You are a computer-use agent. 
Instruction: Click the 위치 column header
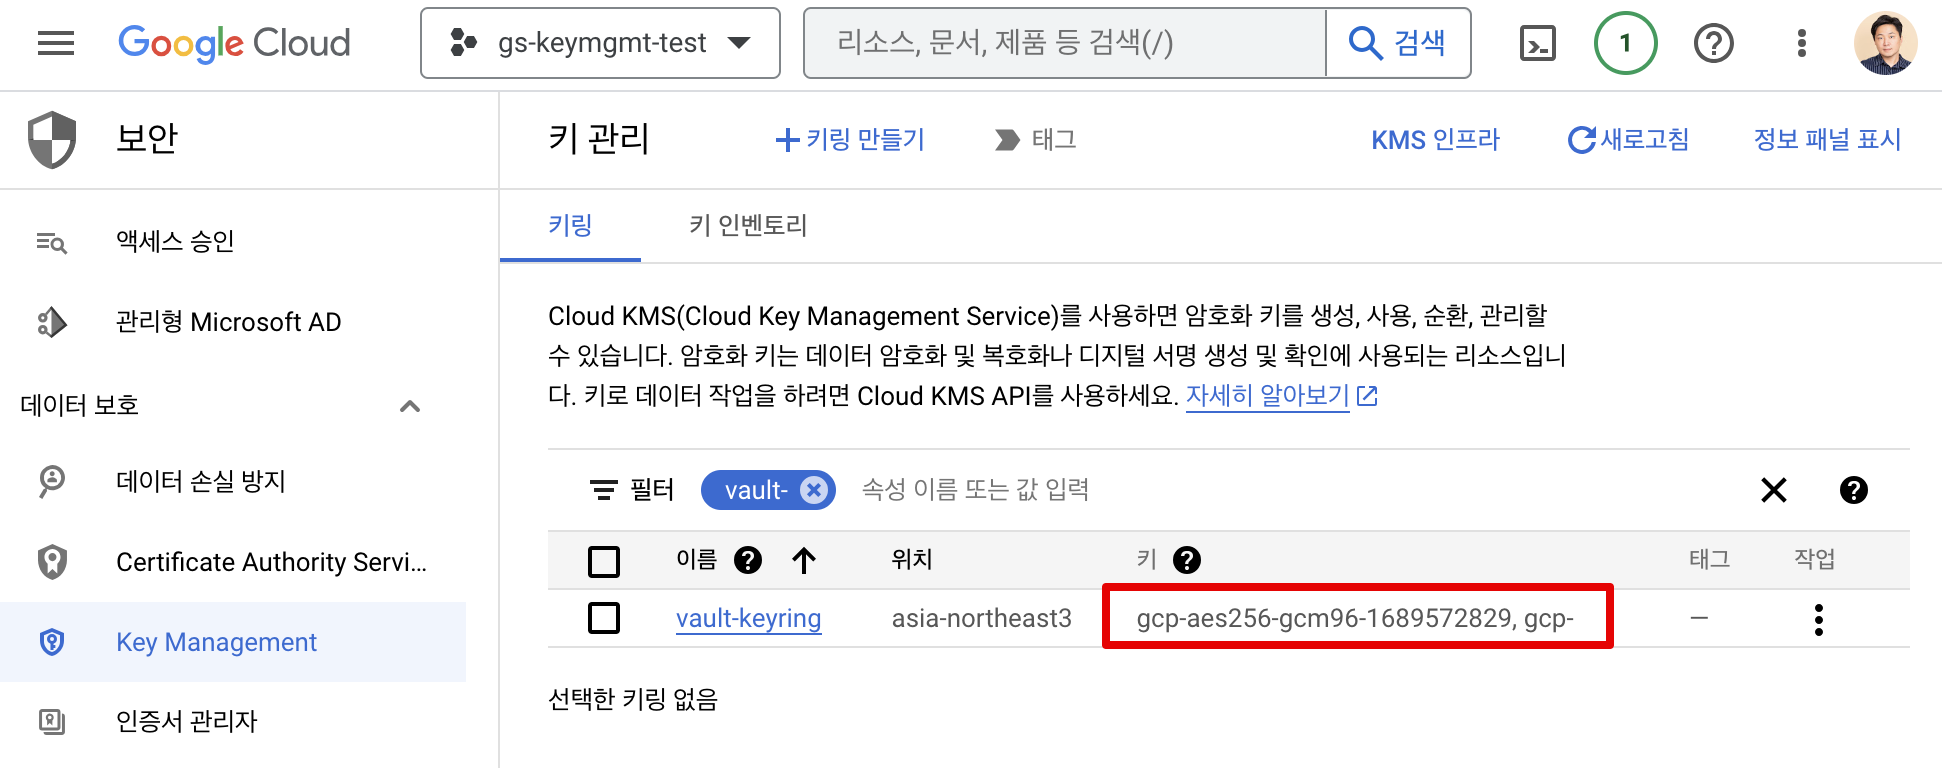912,559
